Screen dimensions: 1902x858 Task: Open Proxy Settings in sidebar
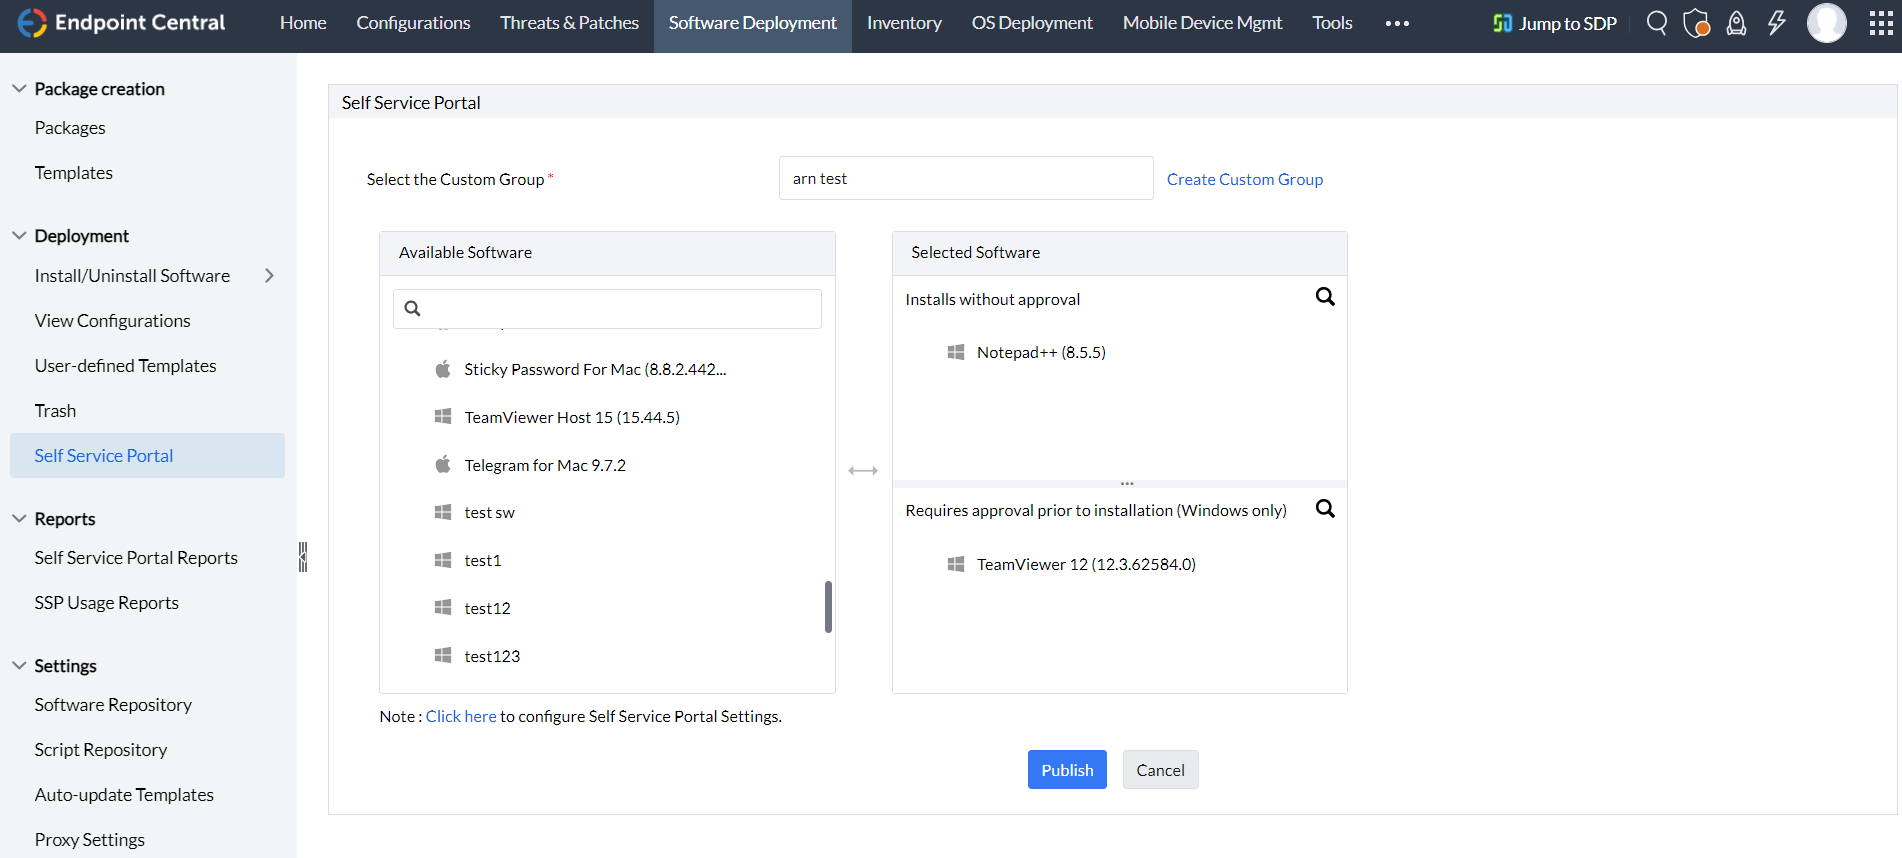click(x=90, y=840)
